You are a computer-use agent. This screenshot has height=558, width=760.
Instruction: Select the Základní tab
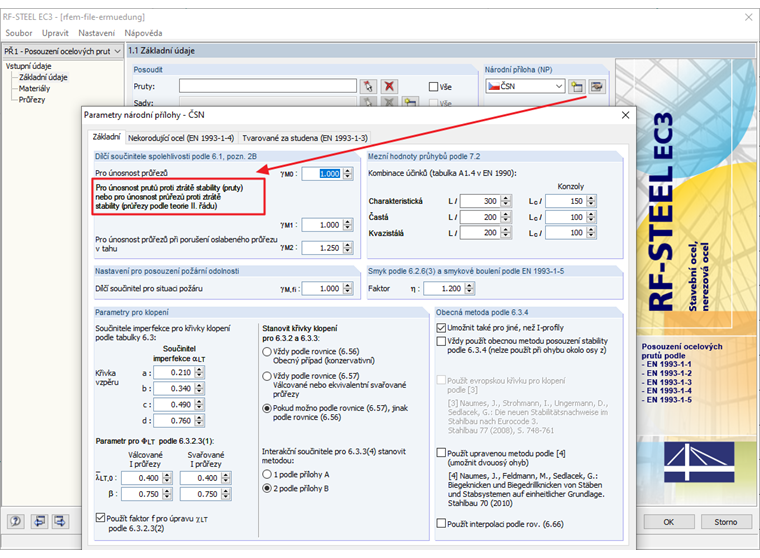[x=106, y=137]
